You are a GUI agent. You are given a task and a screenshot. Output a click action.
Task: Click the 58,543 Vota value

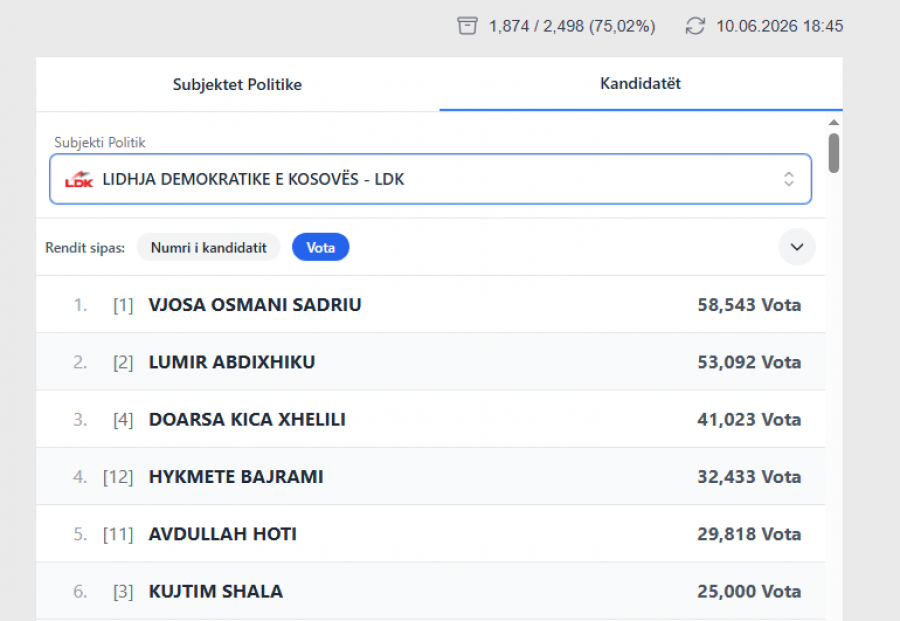click(x=749, y=305)
